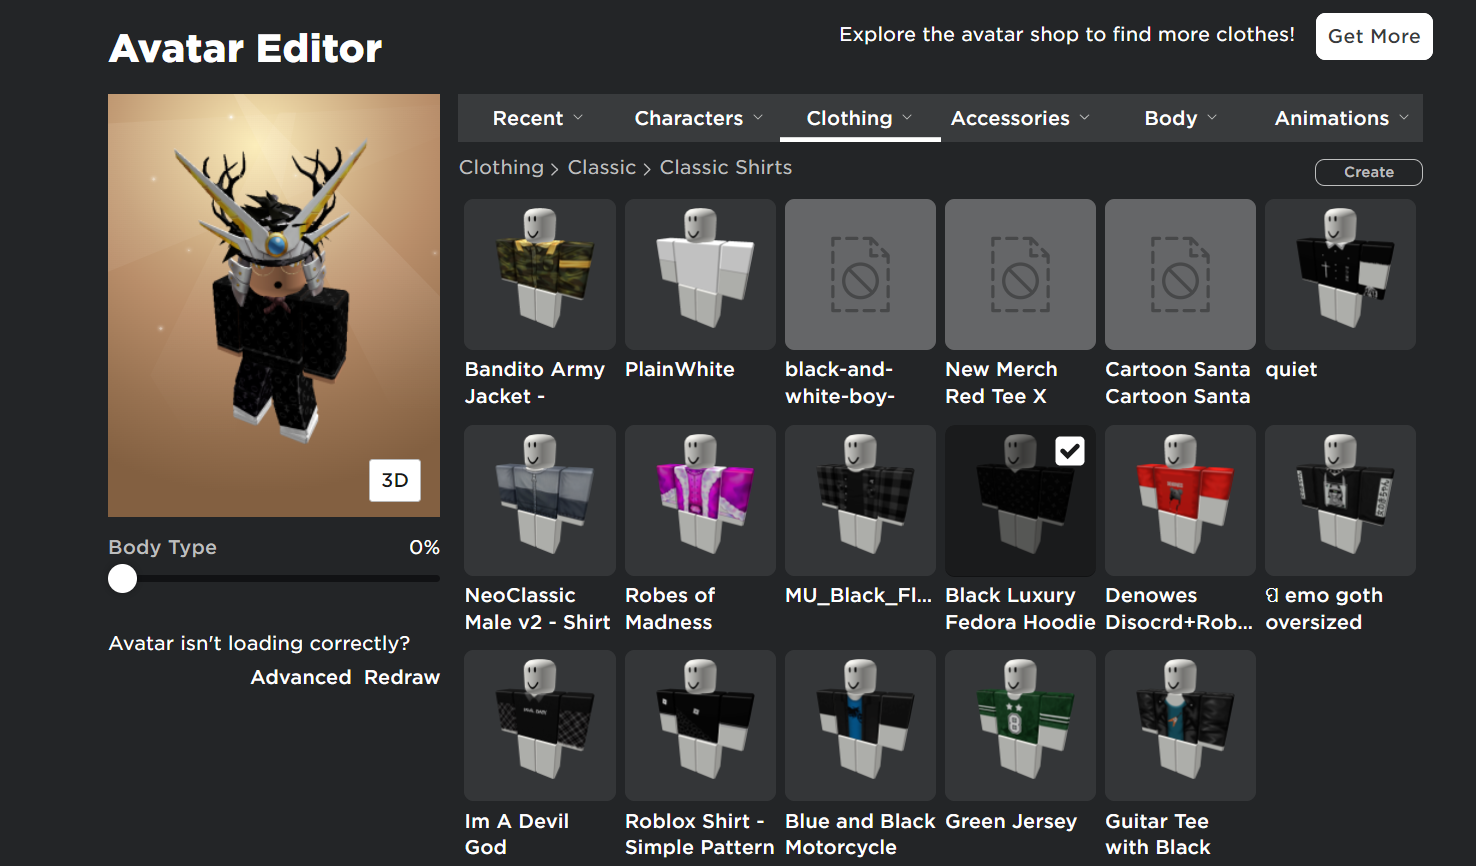Click the avatar preview image
Viewport: 1476px width, 866px height.
[x=274, y=305]
